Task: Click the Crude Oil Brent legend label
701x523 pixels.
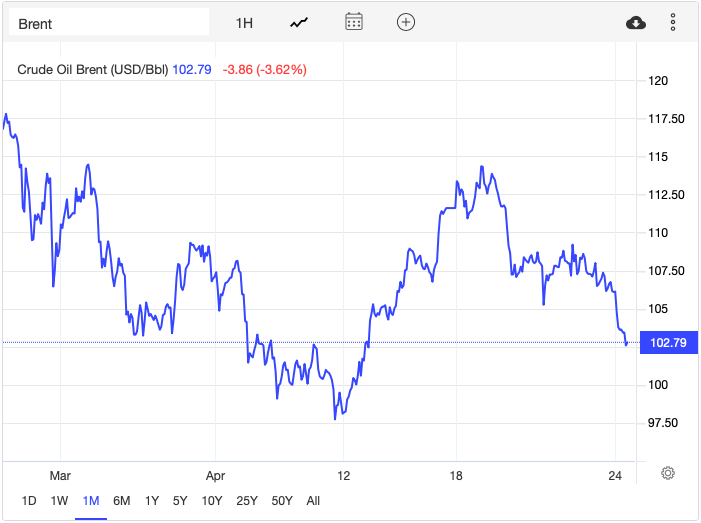Action: pos(94,70)
